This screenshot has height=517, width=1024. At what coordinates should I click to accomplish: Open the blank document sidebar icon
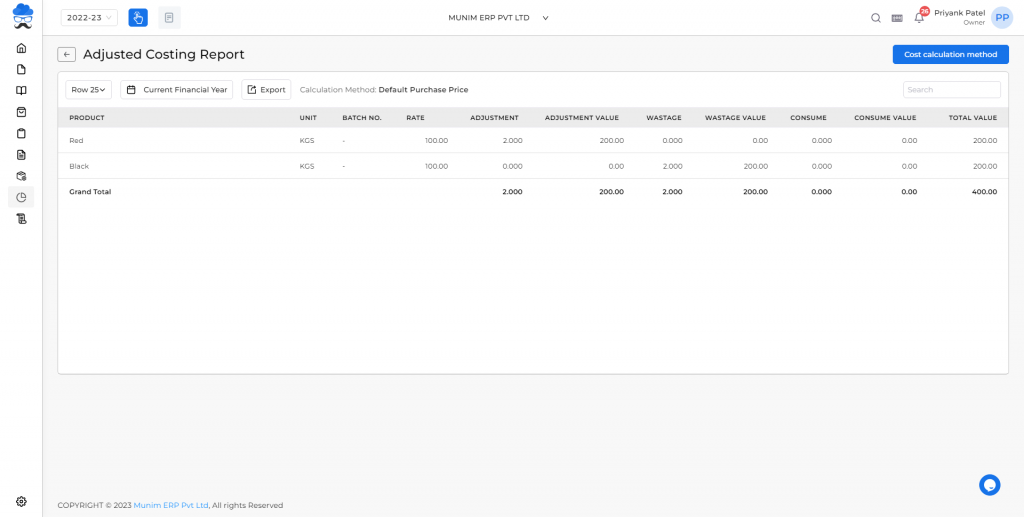[x=21, y=69]
